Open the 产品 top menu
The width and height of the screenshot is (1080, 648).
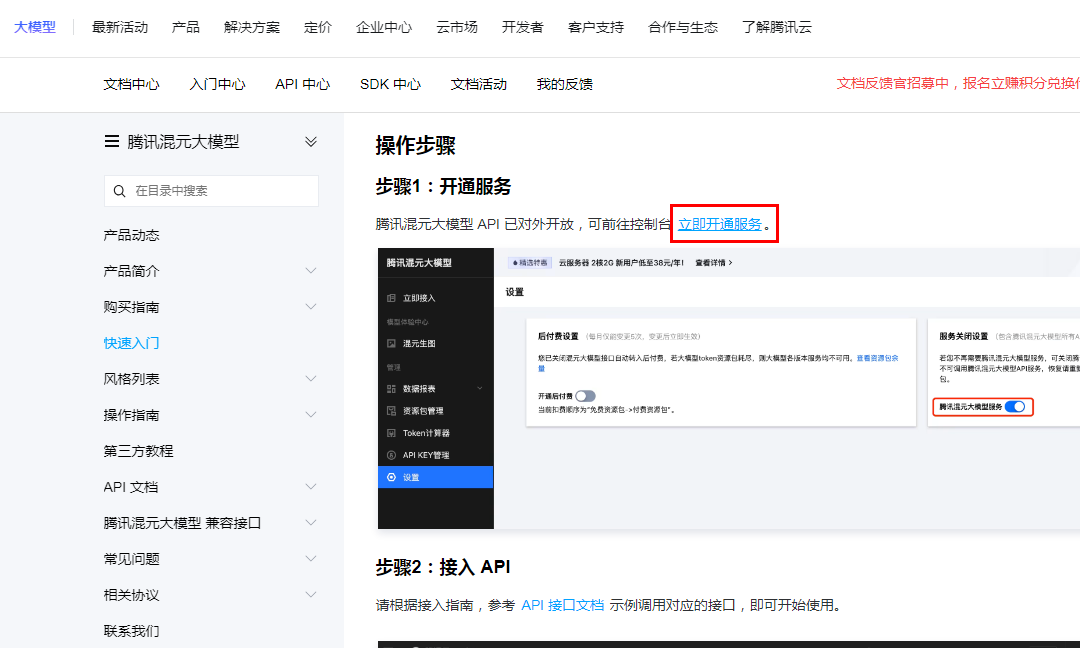tap(185, 27)
